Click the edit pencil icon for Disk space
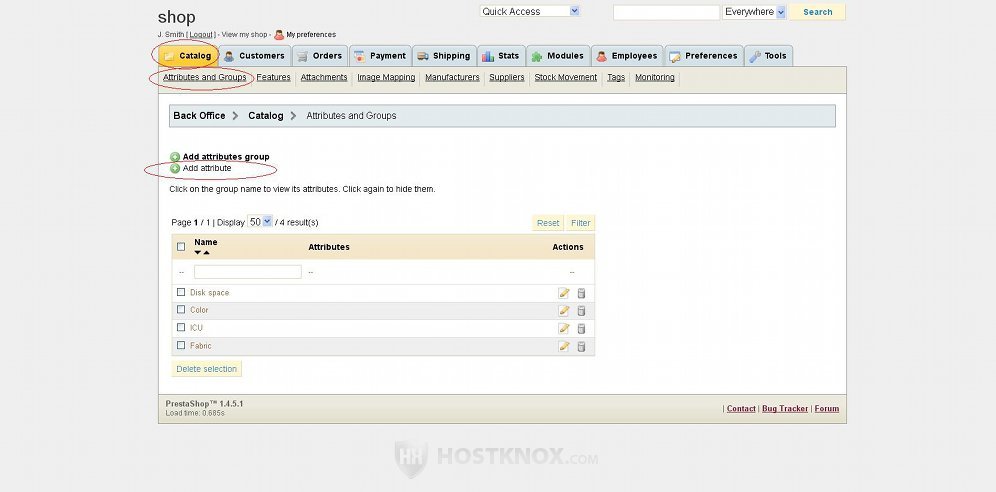The height and width of the screenshot is (492, 996). (564, 293)
